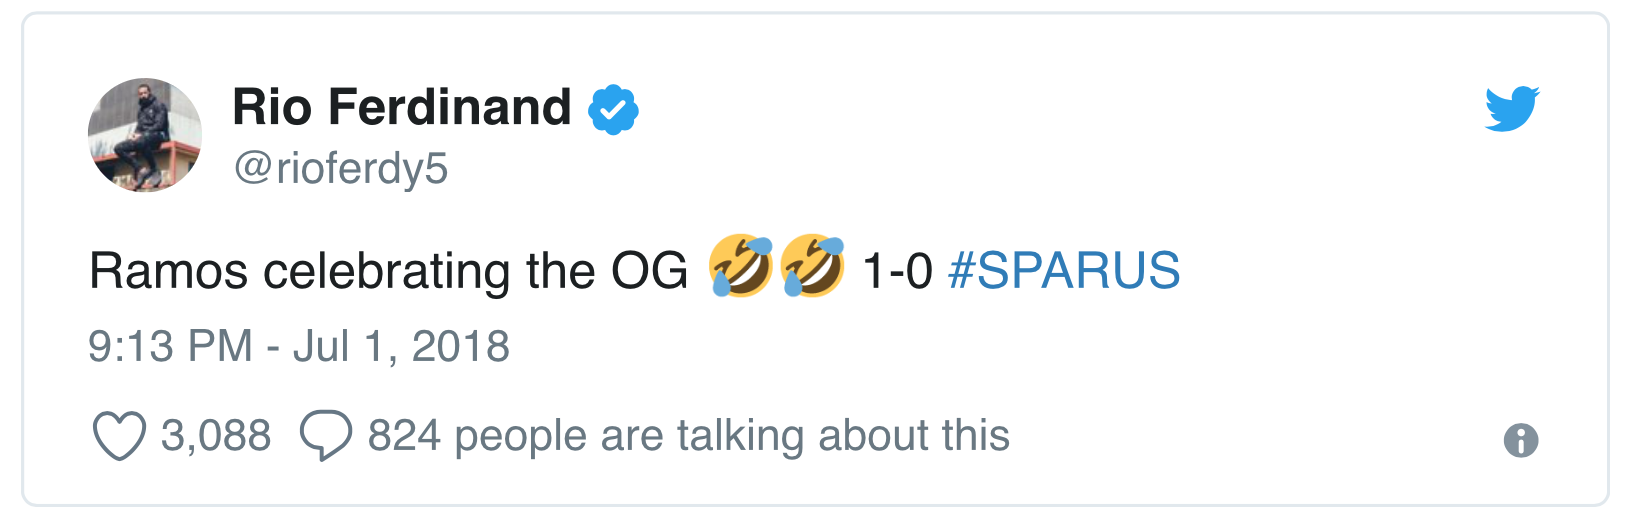Click the word "Ramos" in the tweet

point(168,271)
